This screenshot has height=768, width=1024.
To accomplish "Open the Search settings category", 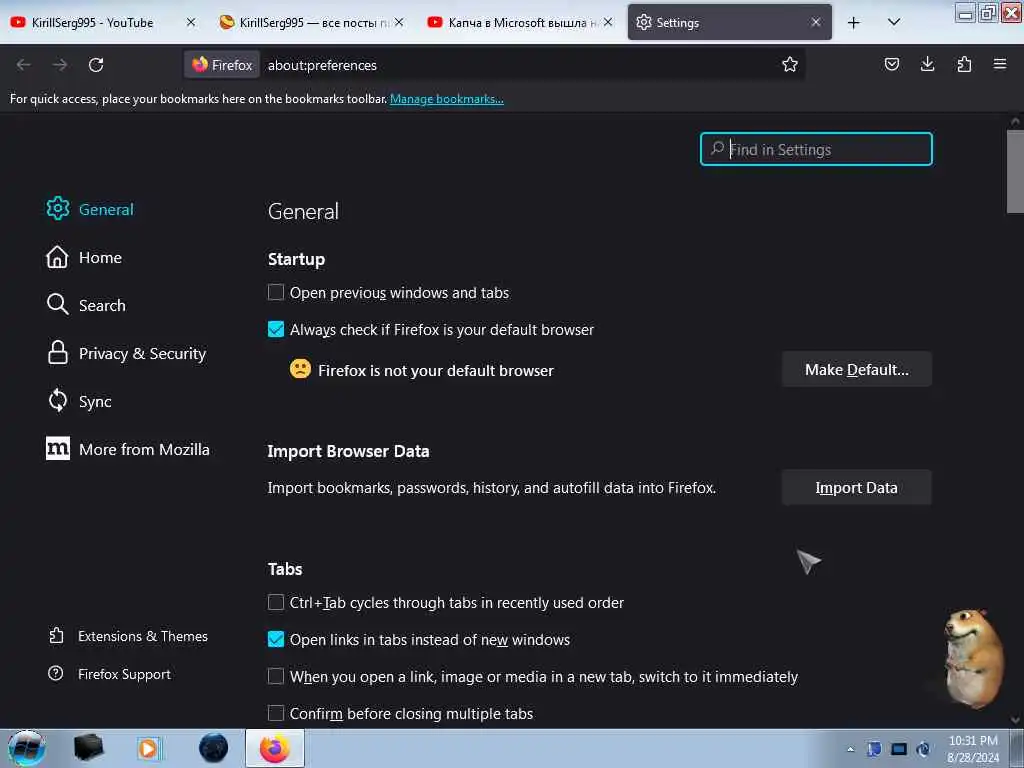I will pyautogui.click(x=86, y=305).
